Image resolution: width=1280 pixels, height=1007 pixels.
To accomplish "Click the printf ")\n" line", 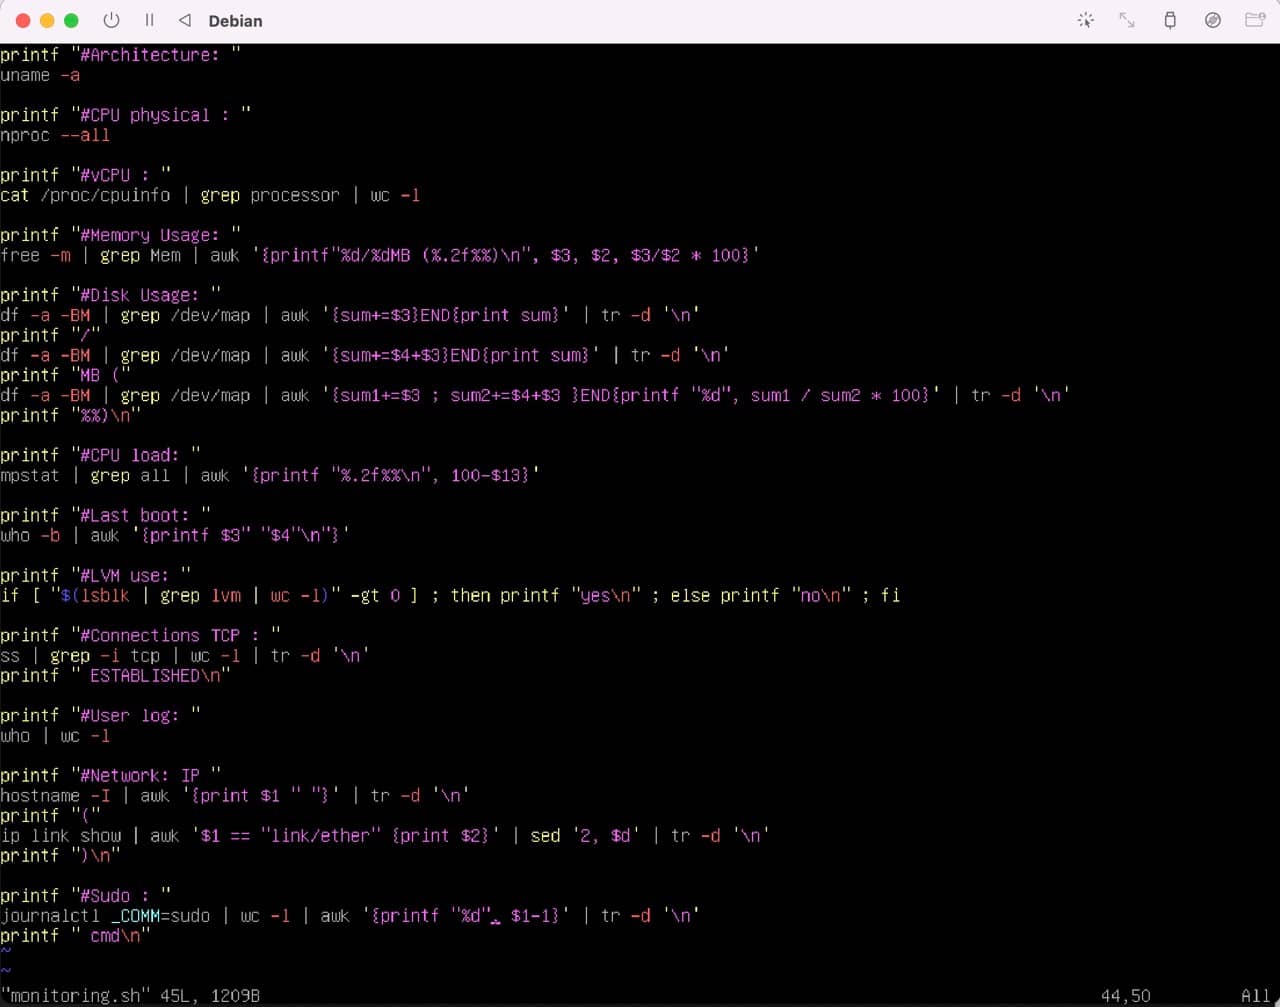I will click(60, 855).
